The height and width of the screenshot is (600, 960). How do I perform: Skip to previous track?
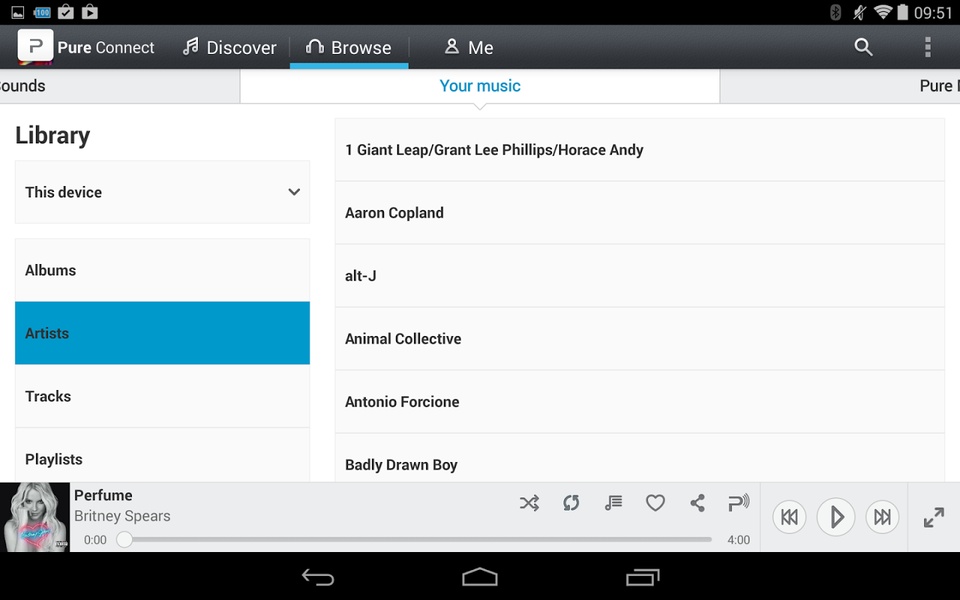pyautogui.click(x=789, y=517)
